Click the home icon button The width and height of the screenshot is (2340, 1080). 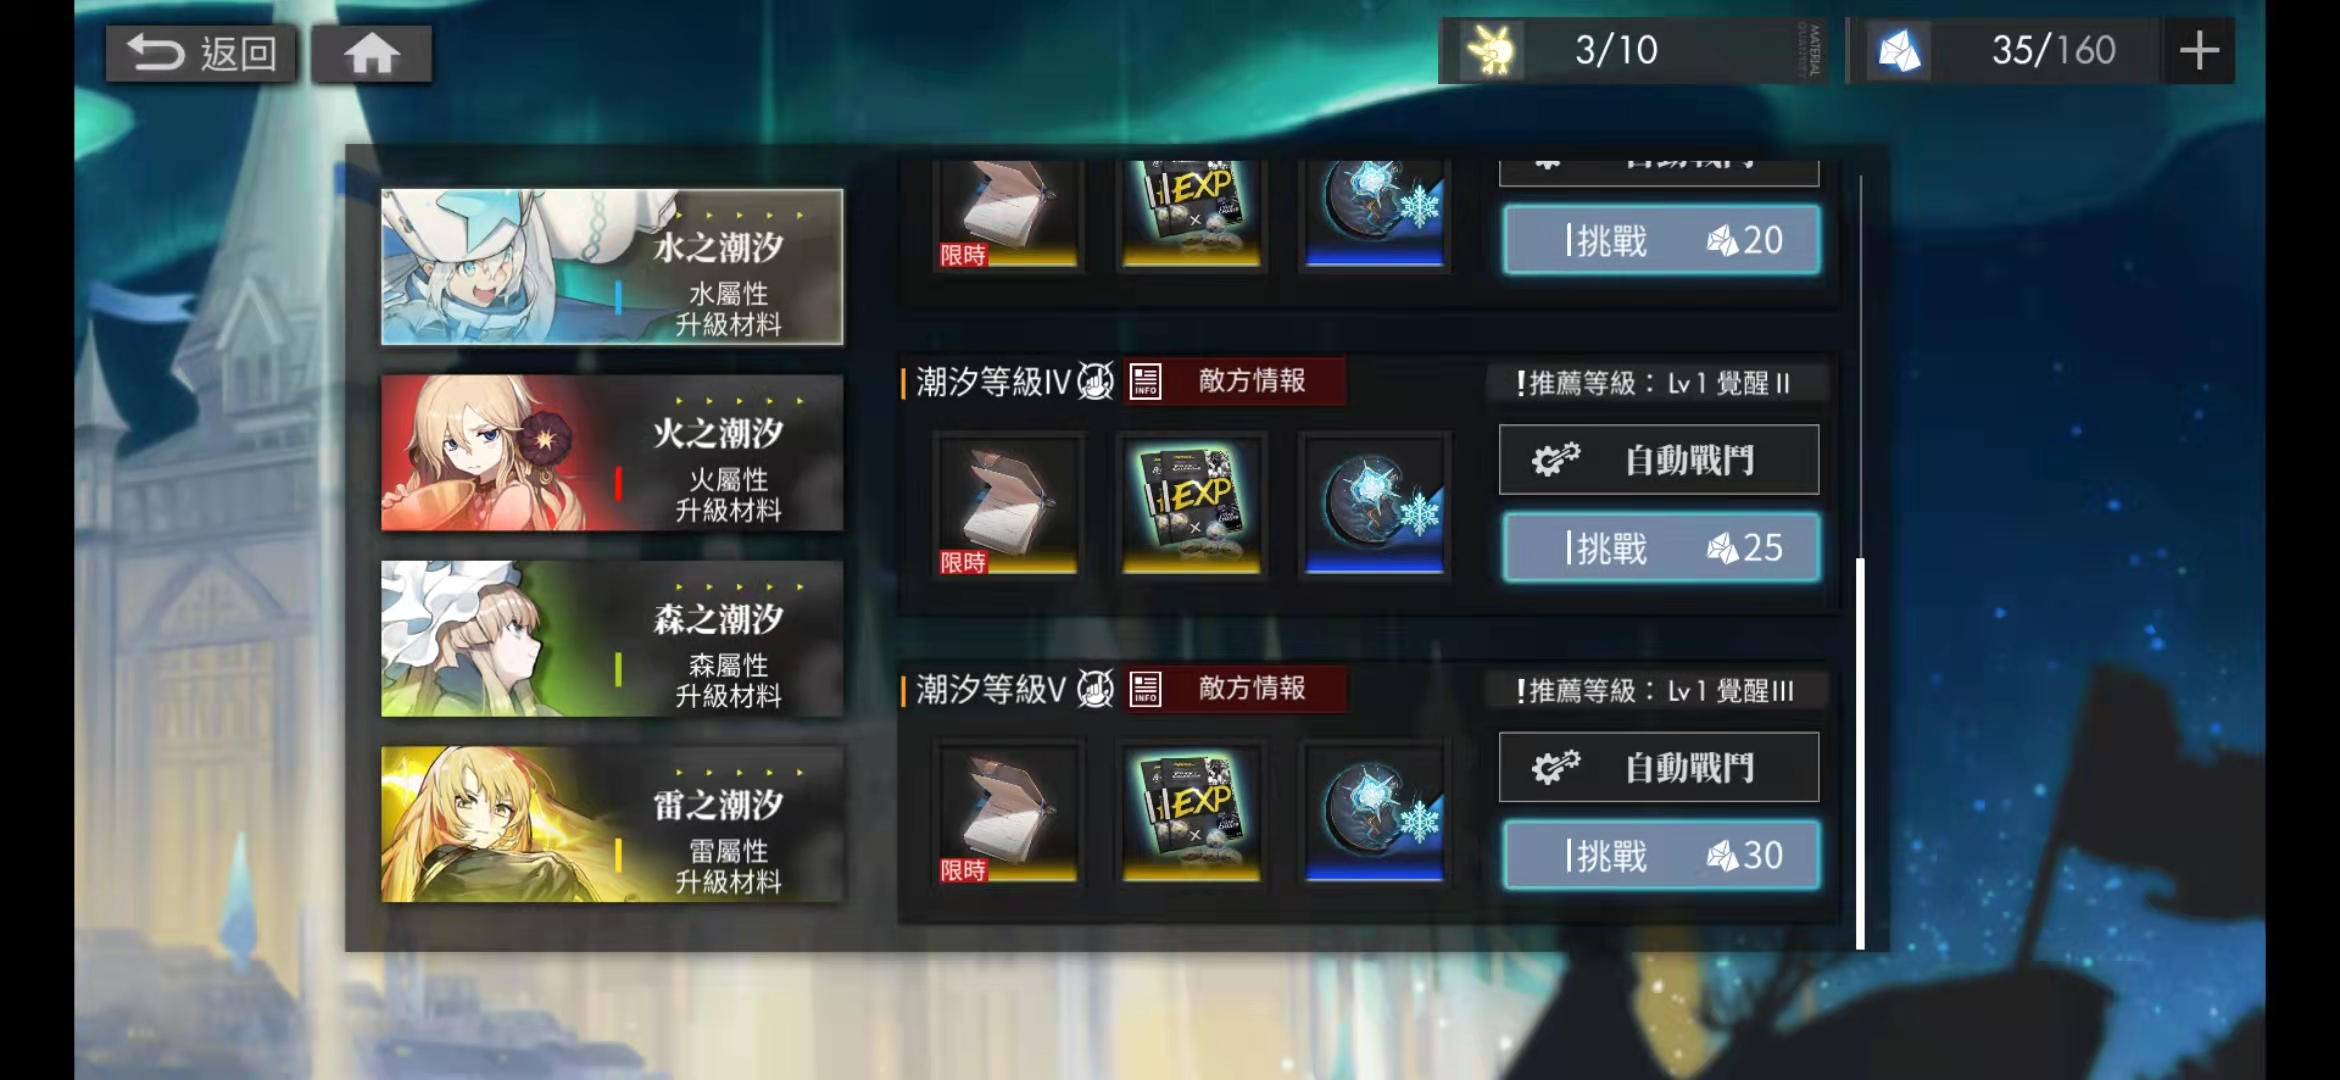pyautogui.click(x=372, y=53)
